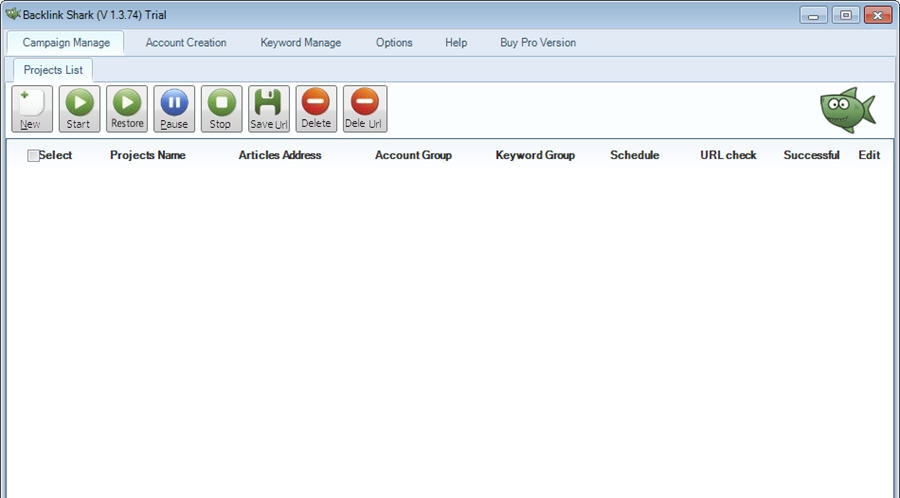Open the Options tab
This screenshot has height=498, width=900.
tap(394, 42)
